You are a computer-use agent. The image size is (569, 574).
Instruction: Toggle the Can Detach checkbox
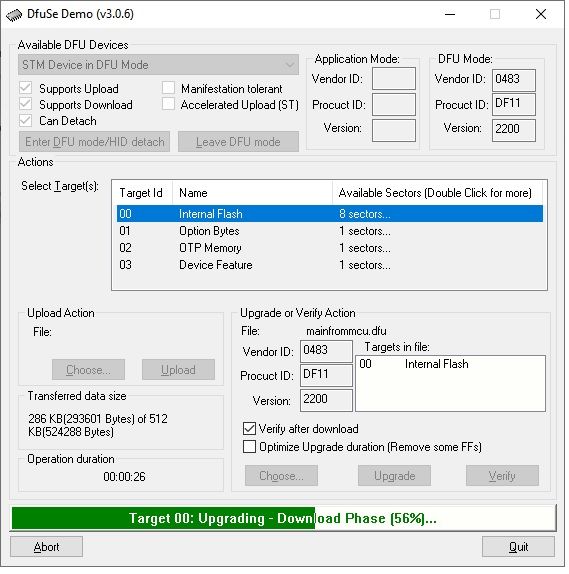pos(26,120)
